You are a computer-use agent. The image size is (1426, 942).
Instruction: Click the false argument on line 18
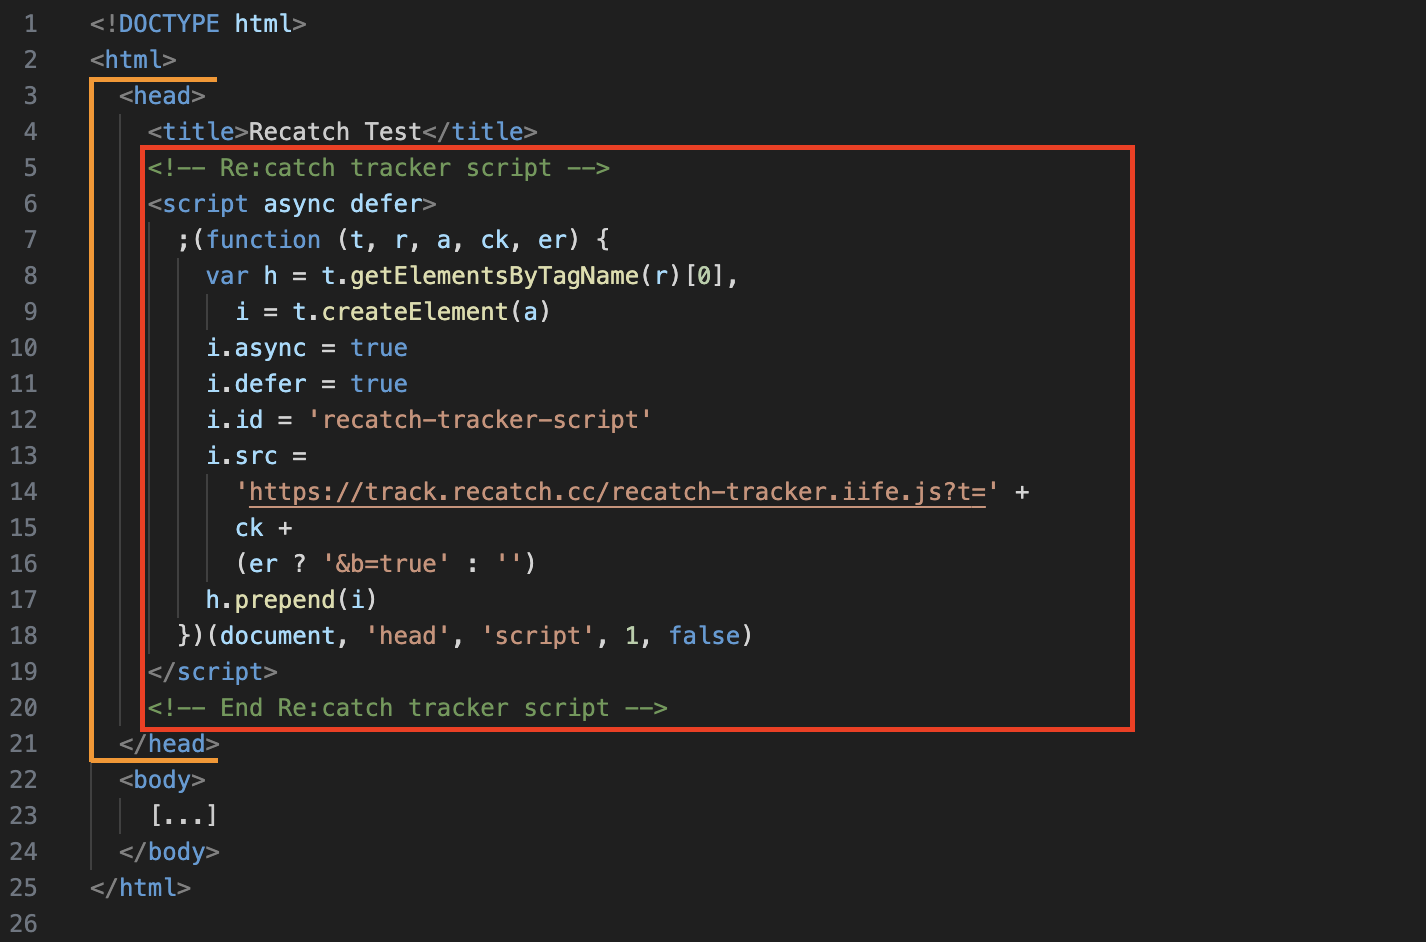pos(704,636)
